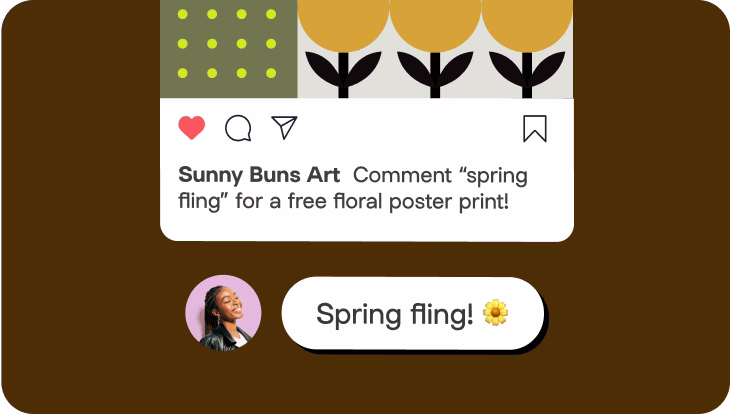Click the quoted "spring" word in caption

pos(493,176)
